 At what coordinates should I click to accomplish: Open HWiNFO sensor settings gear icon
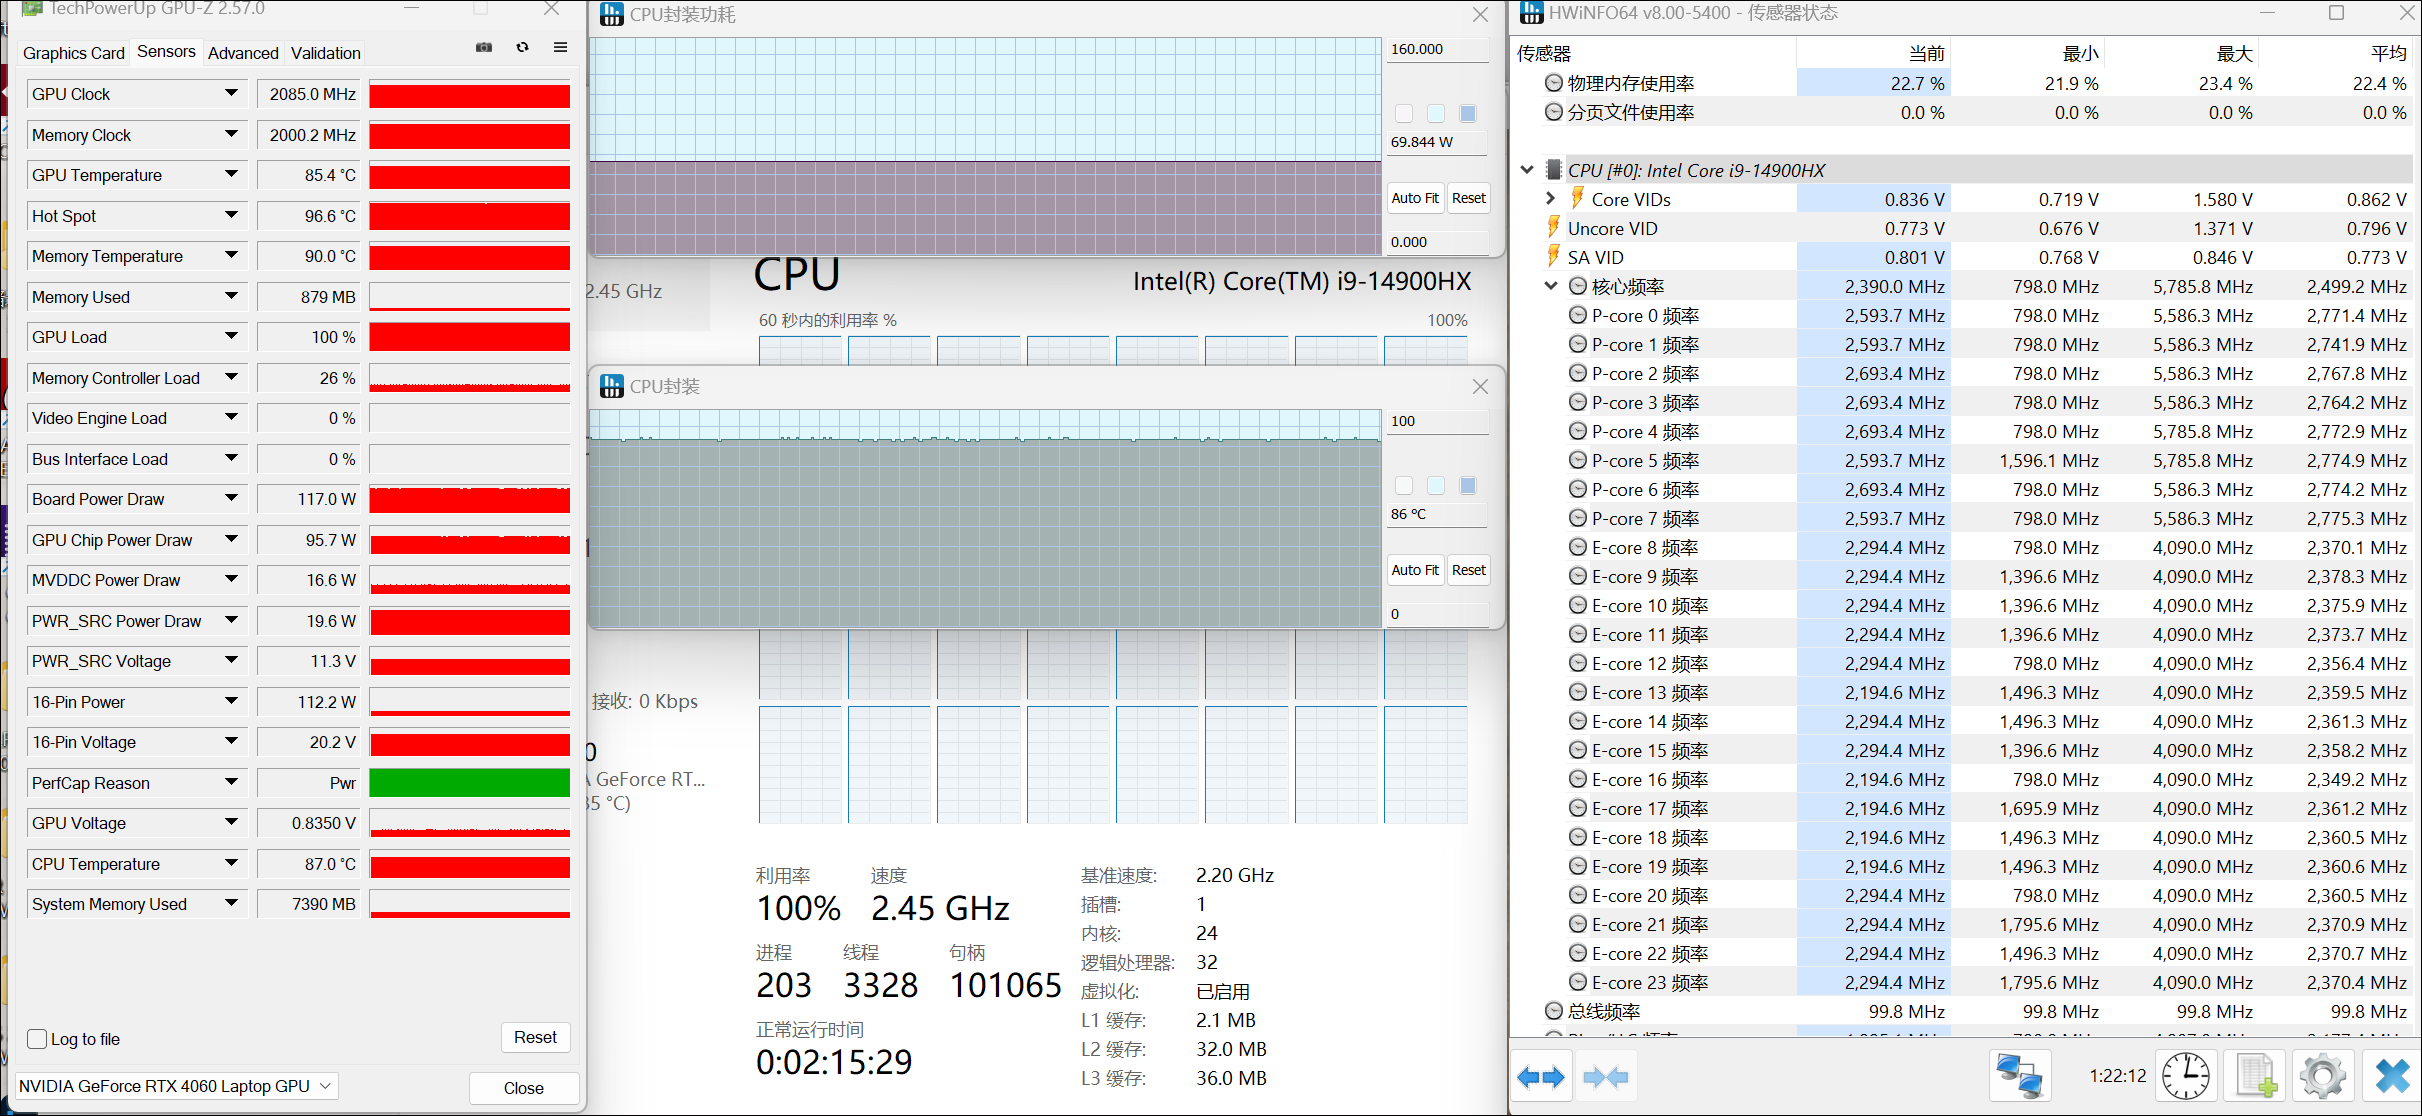(2322, 1077)
